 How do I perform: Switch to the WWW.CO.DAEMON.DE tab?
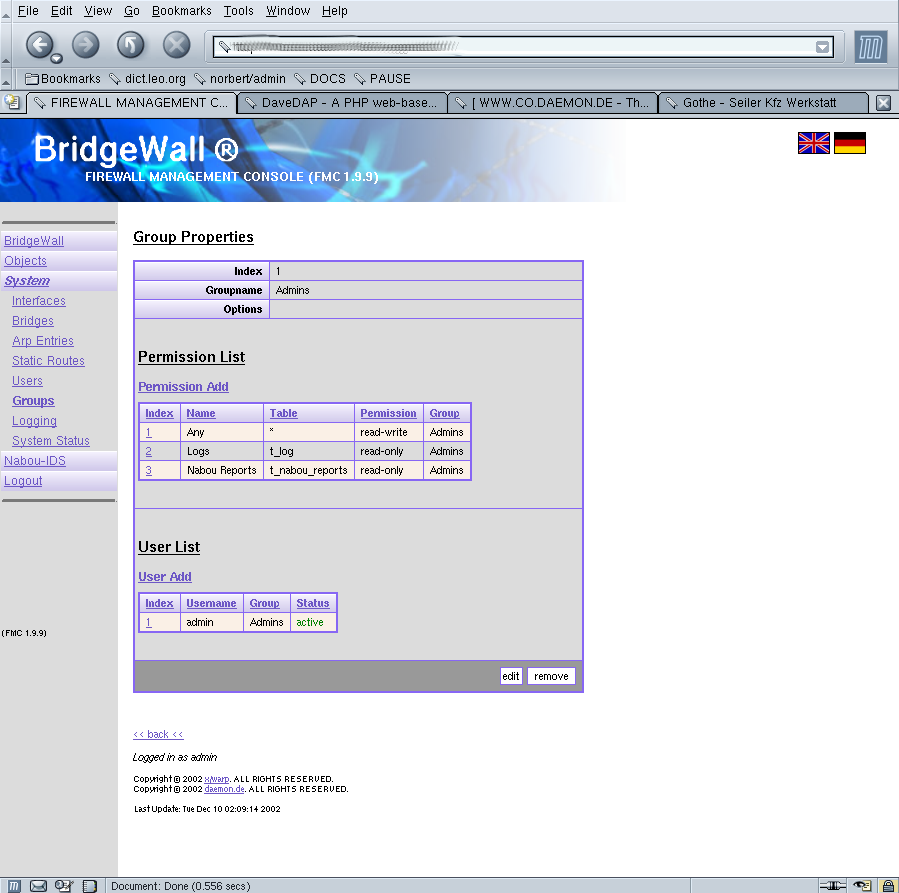coord(553,103)
